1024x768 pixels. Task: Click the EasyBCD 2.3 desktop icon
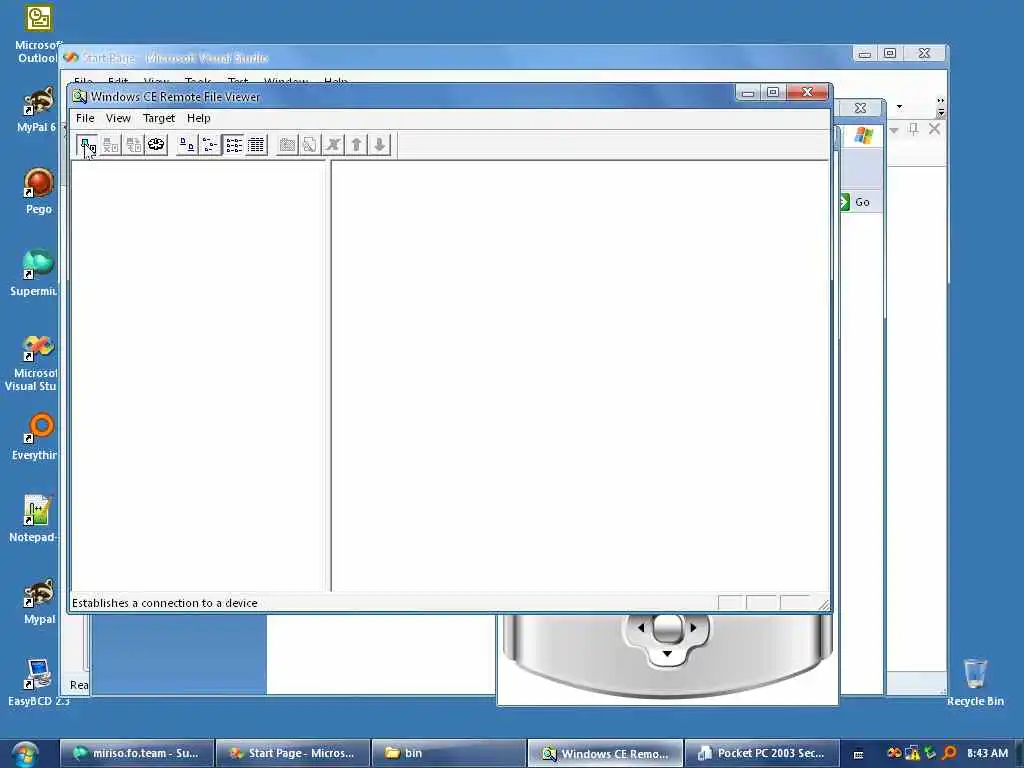click(38, 682)
